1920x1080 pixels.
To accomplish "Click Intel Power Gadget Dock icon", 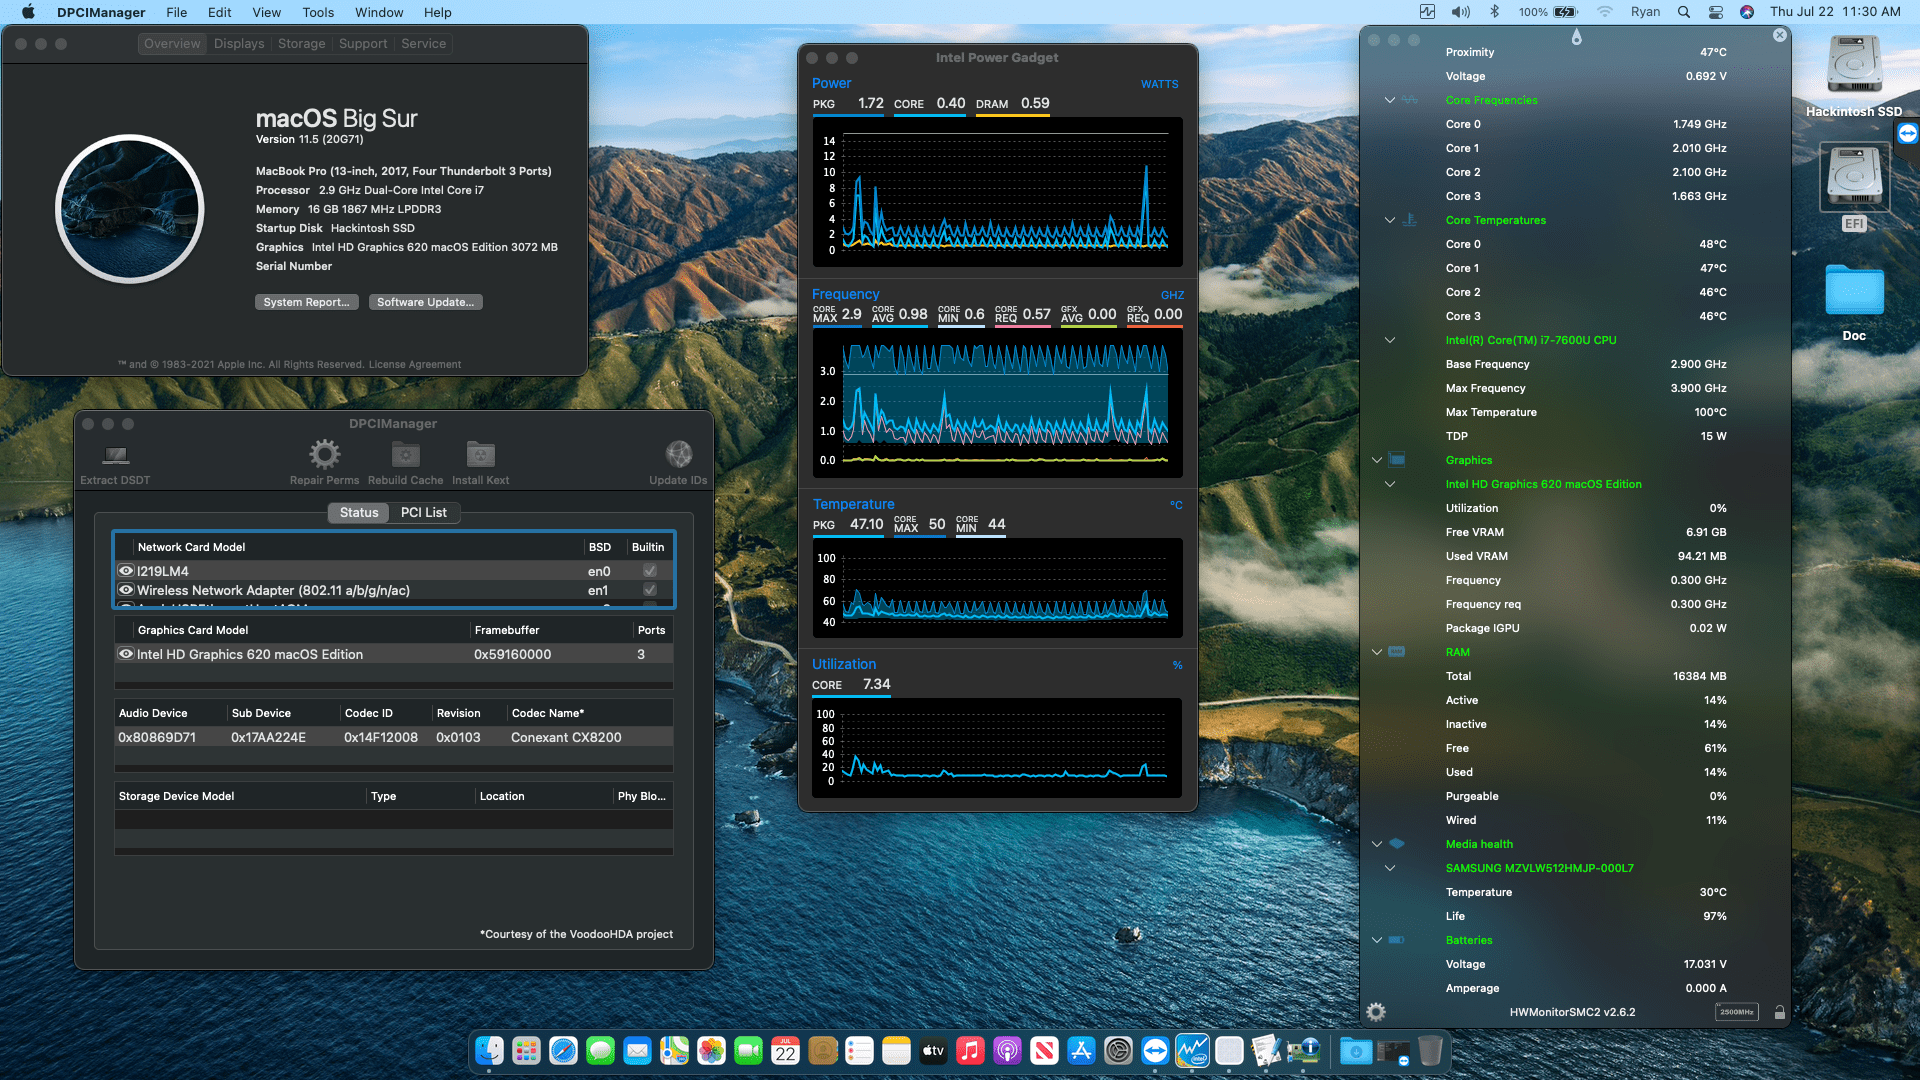I will tap(1192, 1050).
